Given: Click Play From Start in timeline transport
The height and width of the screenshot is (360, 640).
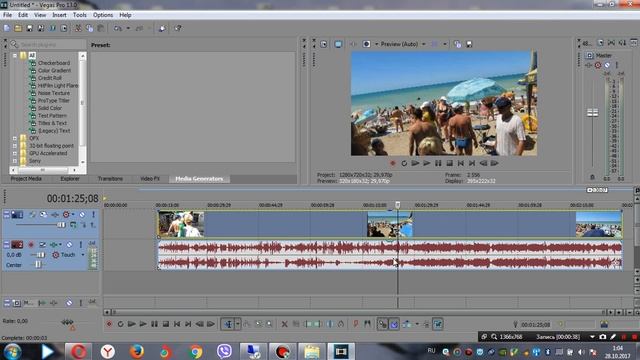Looking at the screenshot, I should (x=131, y=324).
